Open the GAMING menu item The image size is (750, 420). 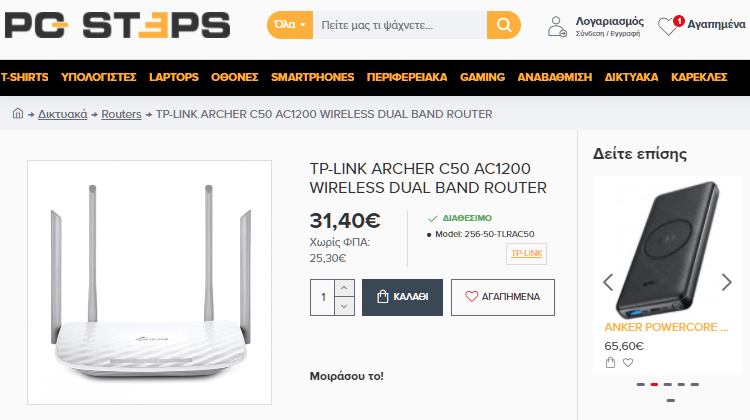[x=482, y=77]
